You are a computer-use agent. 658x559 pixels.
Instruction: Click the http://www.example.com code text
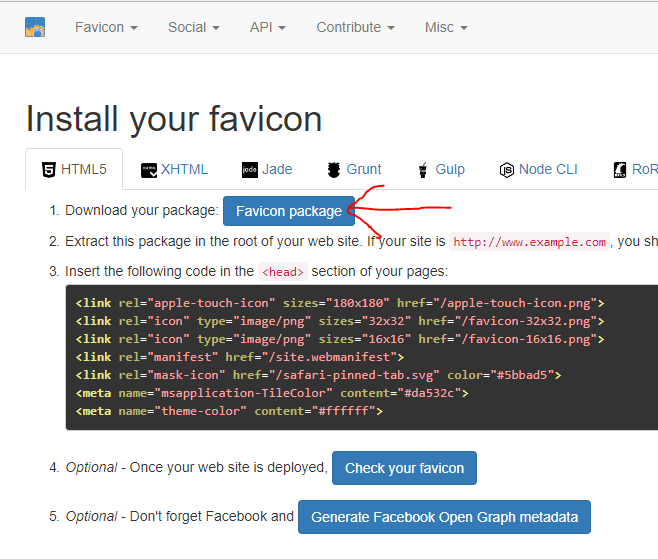pyautogui.click(x=529, y=242)
